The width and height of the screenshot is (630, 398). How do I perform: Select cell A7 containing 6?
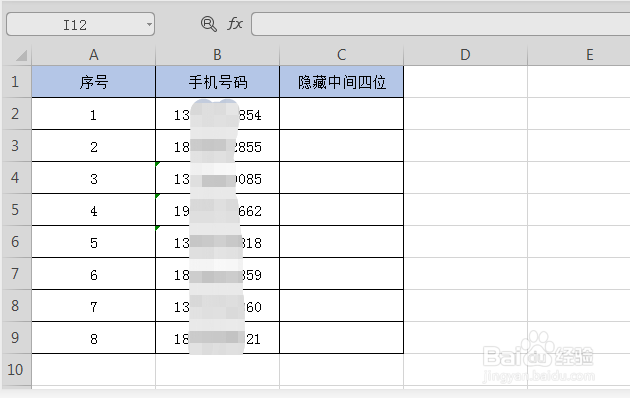94,274
